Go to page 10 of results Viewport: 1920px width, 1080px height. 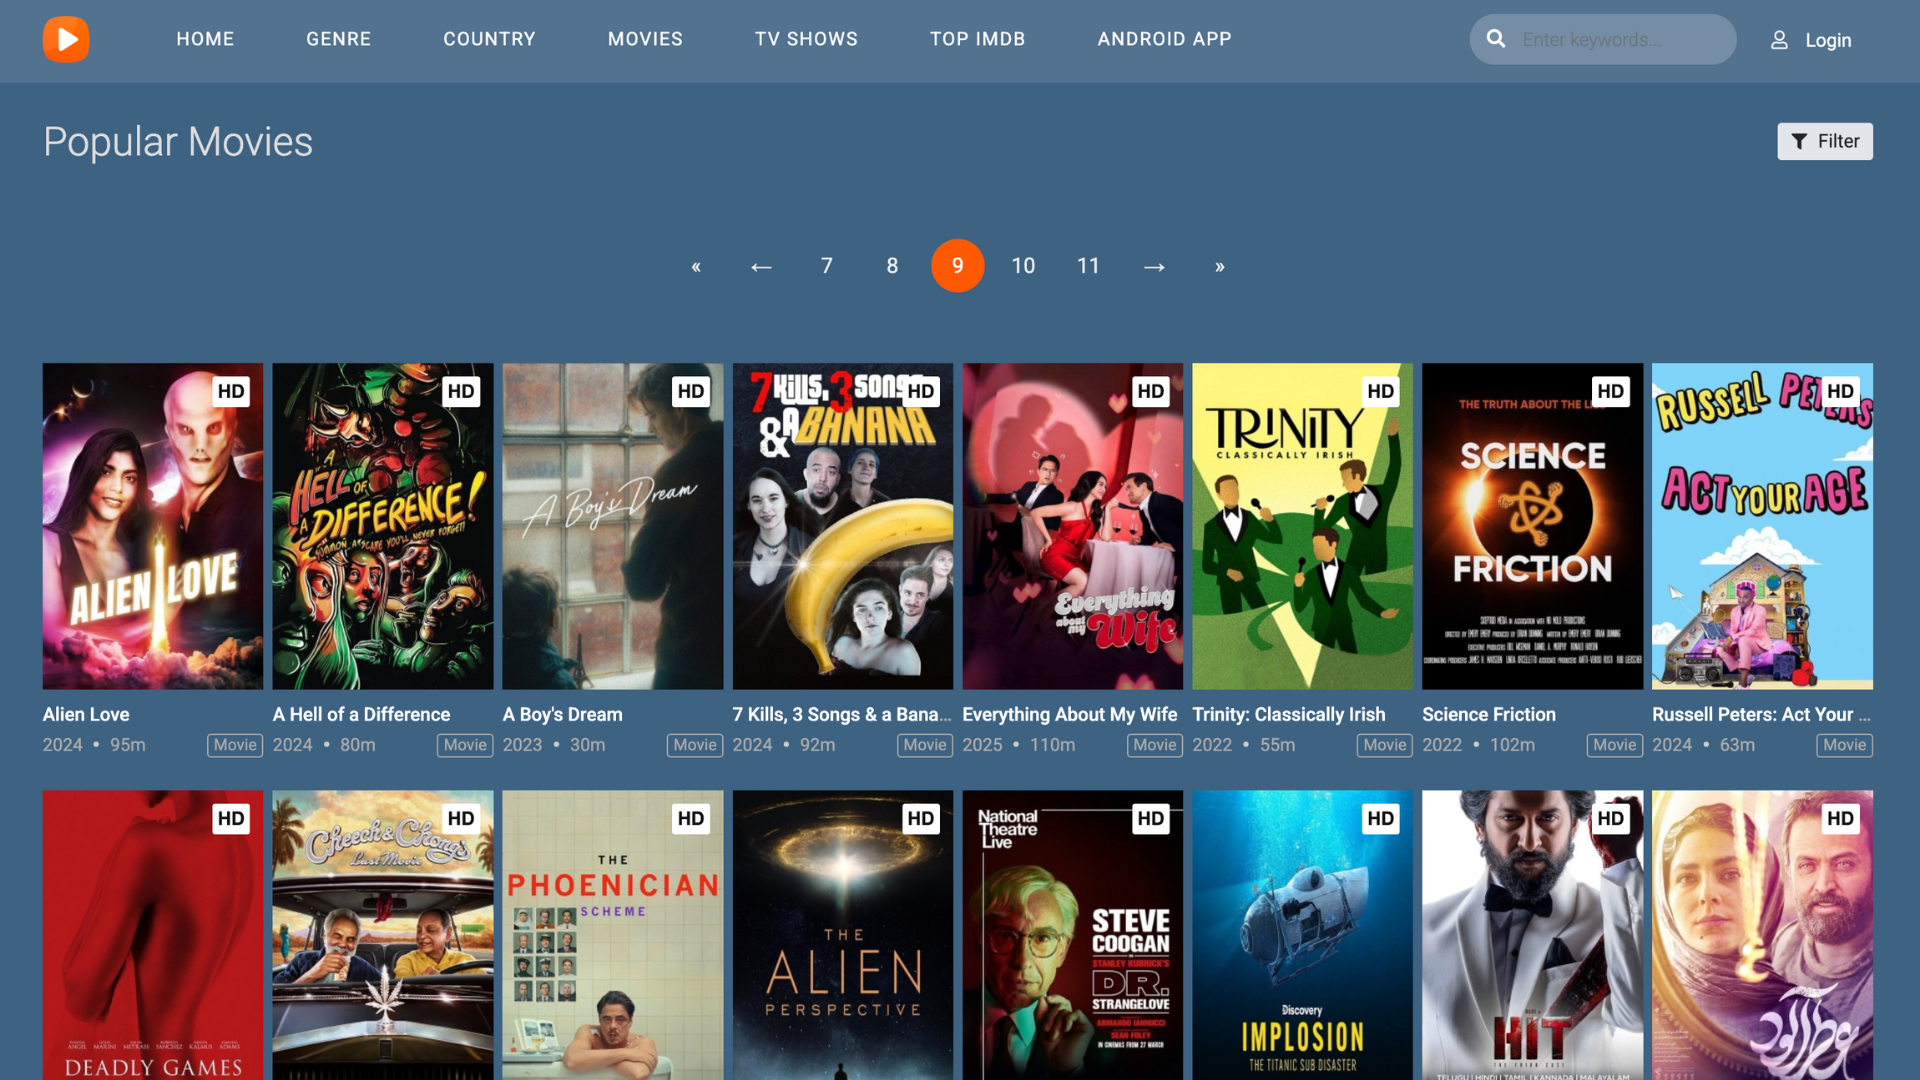click(x=1023, y=266)
